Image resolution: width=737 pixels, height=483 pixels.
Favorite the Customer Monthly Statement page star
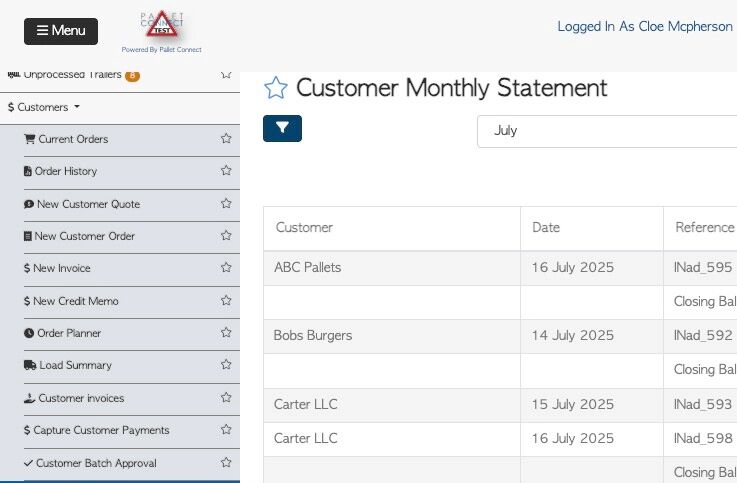pos(275,88)
